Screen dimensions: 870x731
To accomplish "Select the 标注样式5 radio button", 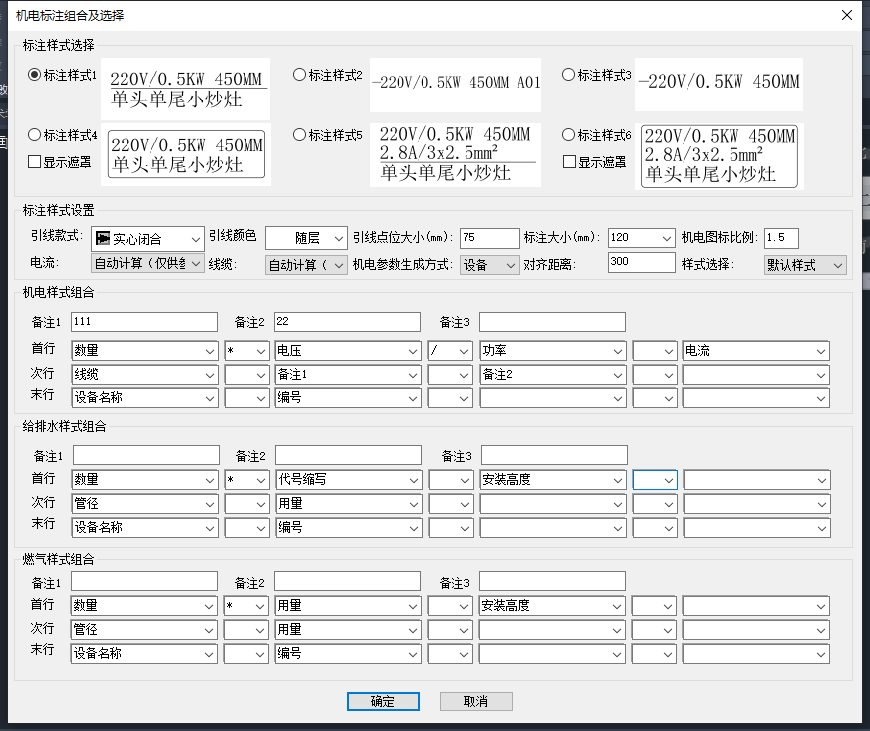I will [299, 134].
